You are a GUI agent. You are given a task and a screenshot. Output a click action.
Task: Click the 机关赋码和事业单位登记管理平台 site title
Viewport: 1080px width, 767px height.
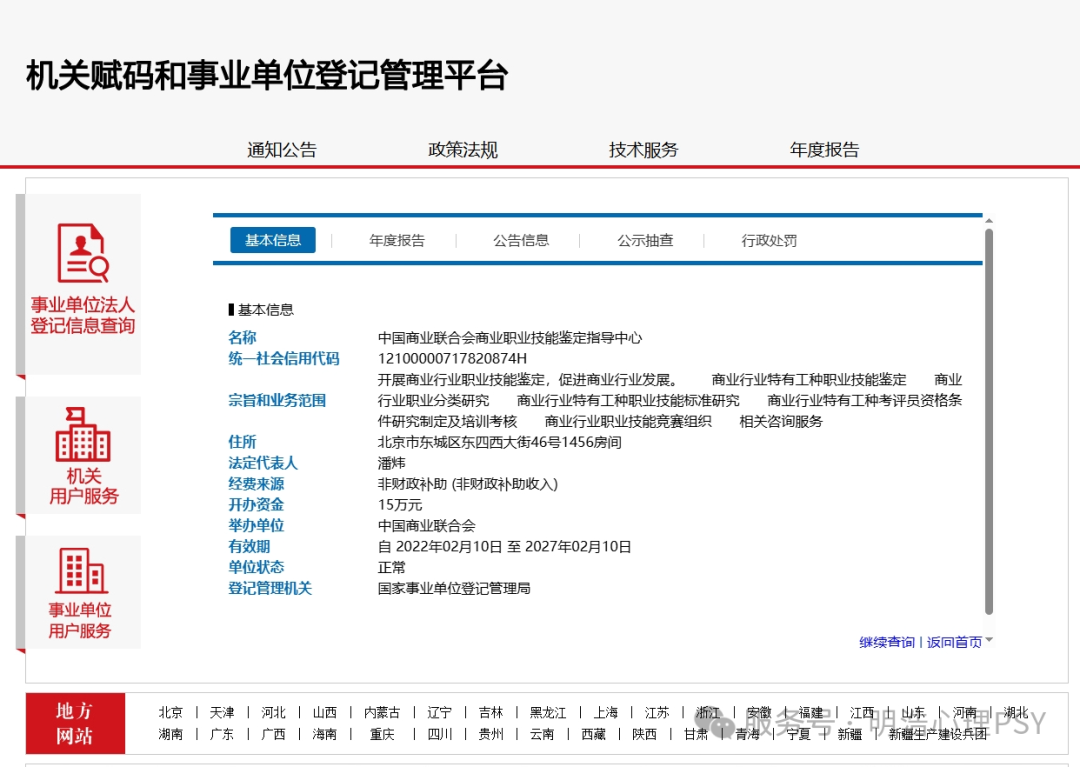tap(267, 75)
